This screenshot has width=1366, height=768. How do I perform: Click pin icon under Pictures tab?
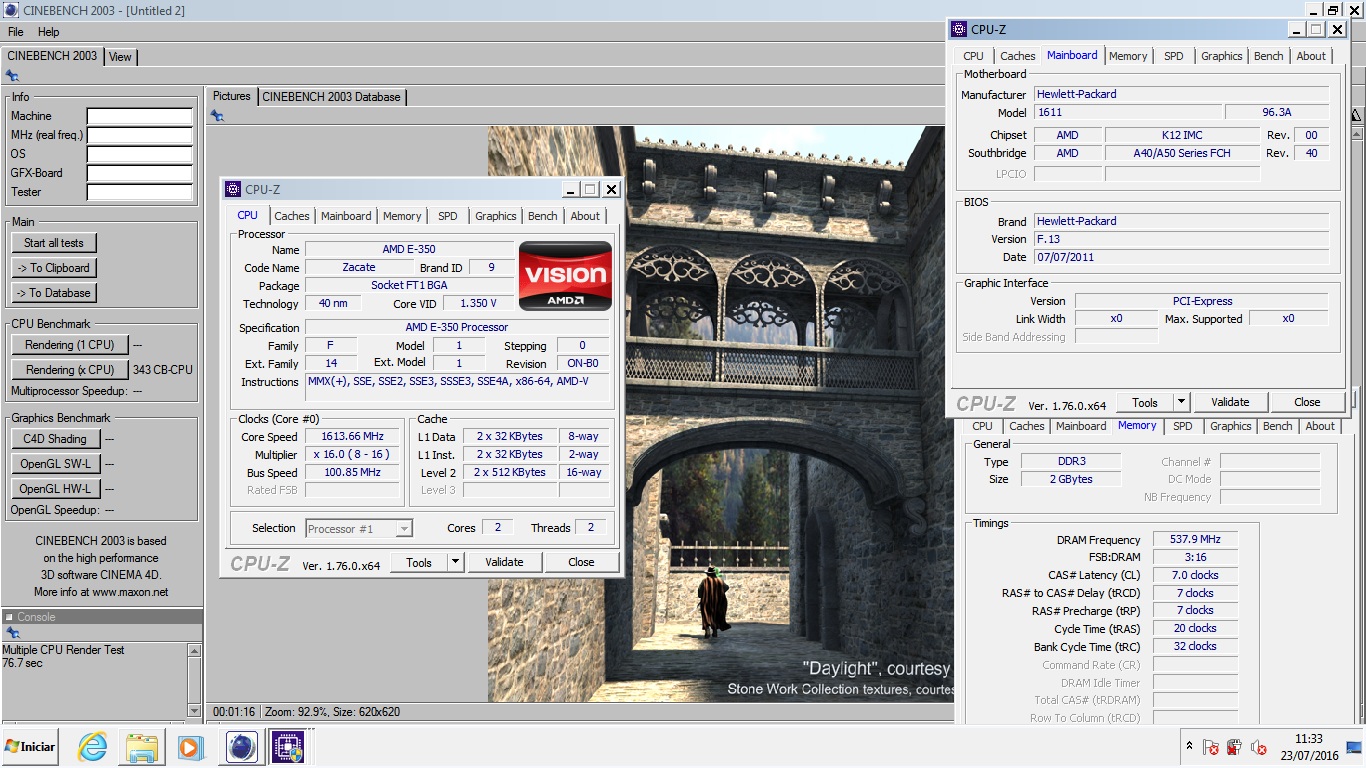tap(217, 116)
